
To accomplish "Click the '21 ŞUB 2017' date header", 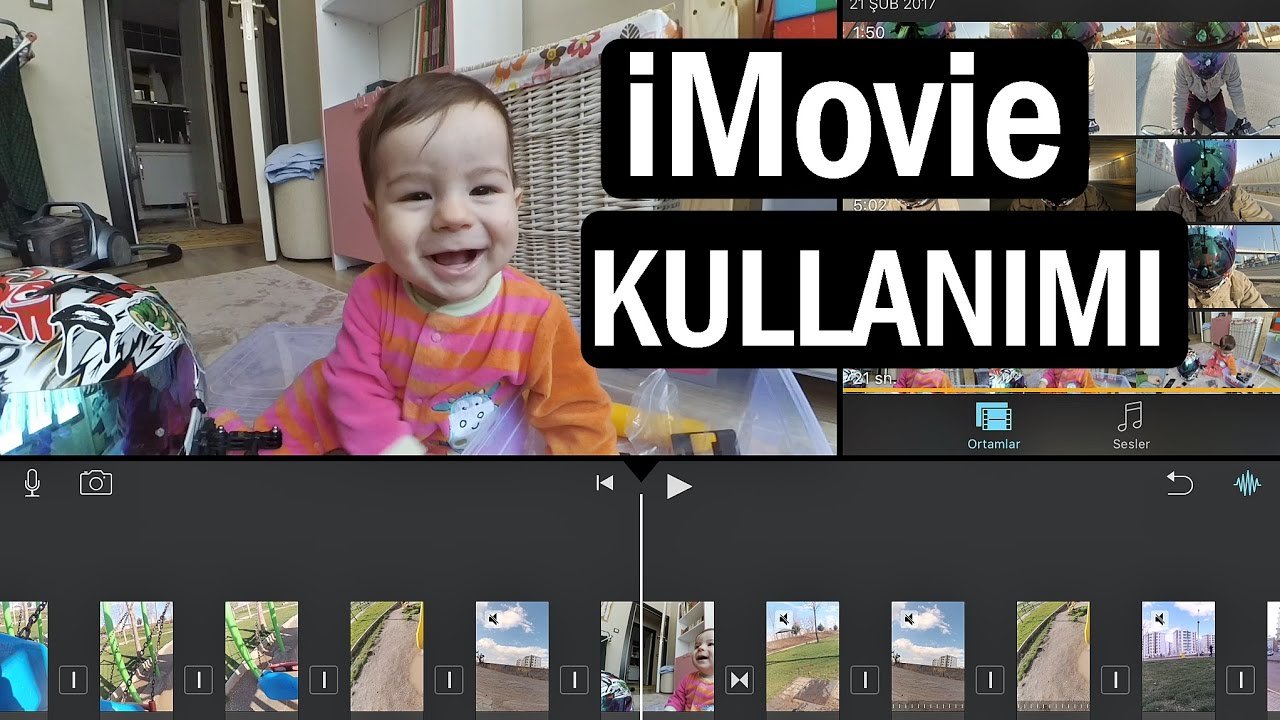I will tap(893, 6).
